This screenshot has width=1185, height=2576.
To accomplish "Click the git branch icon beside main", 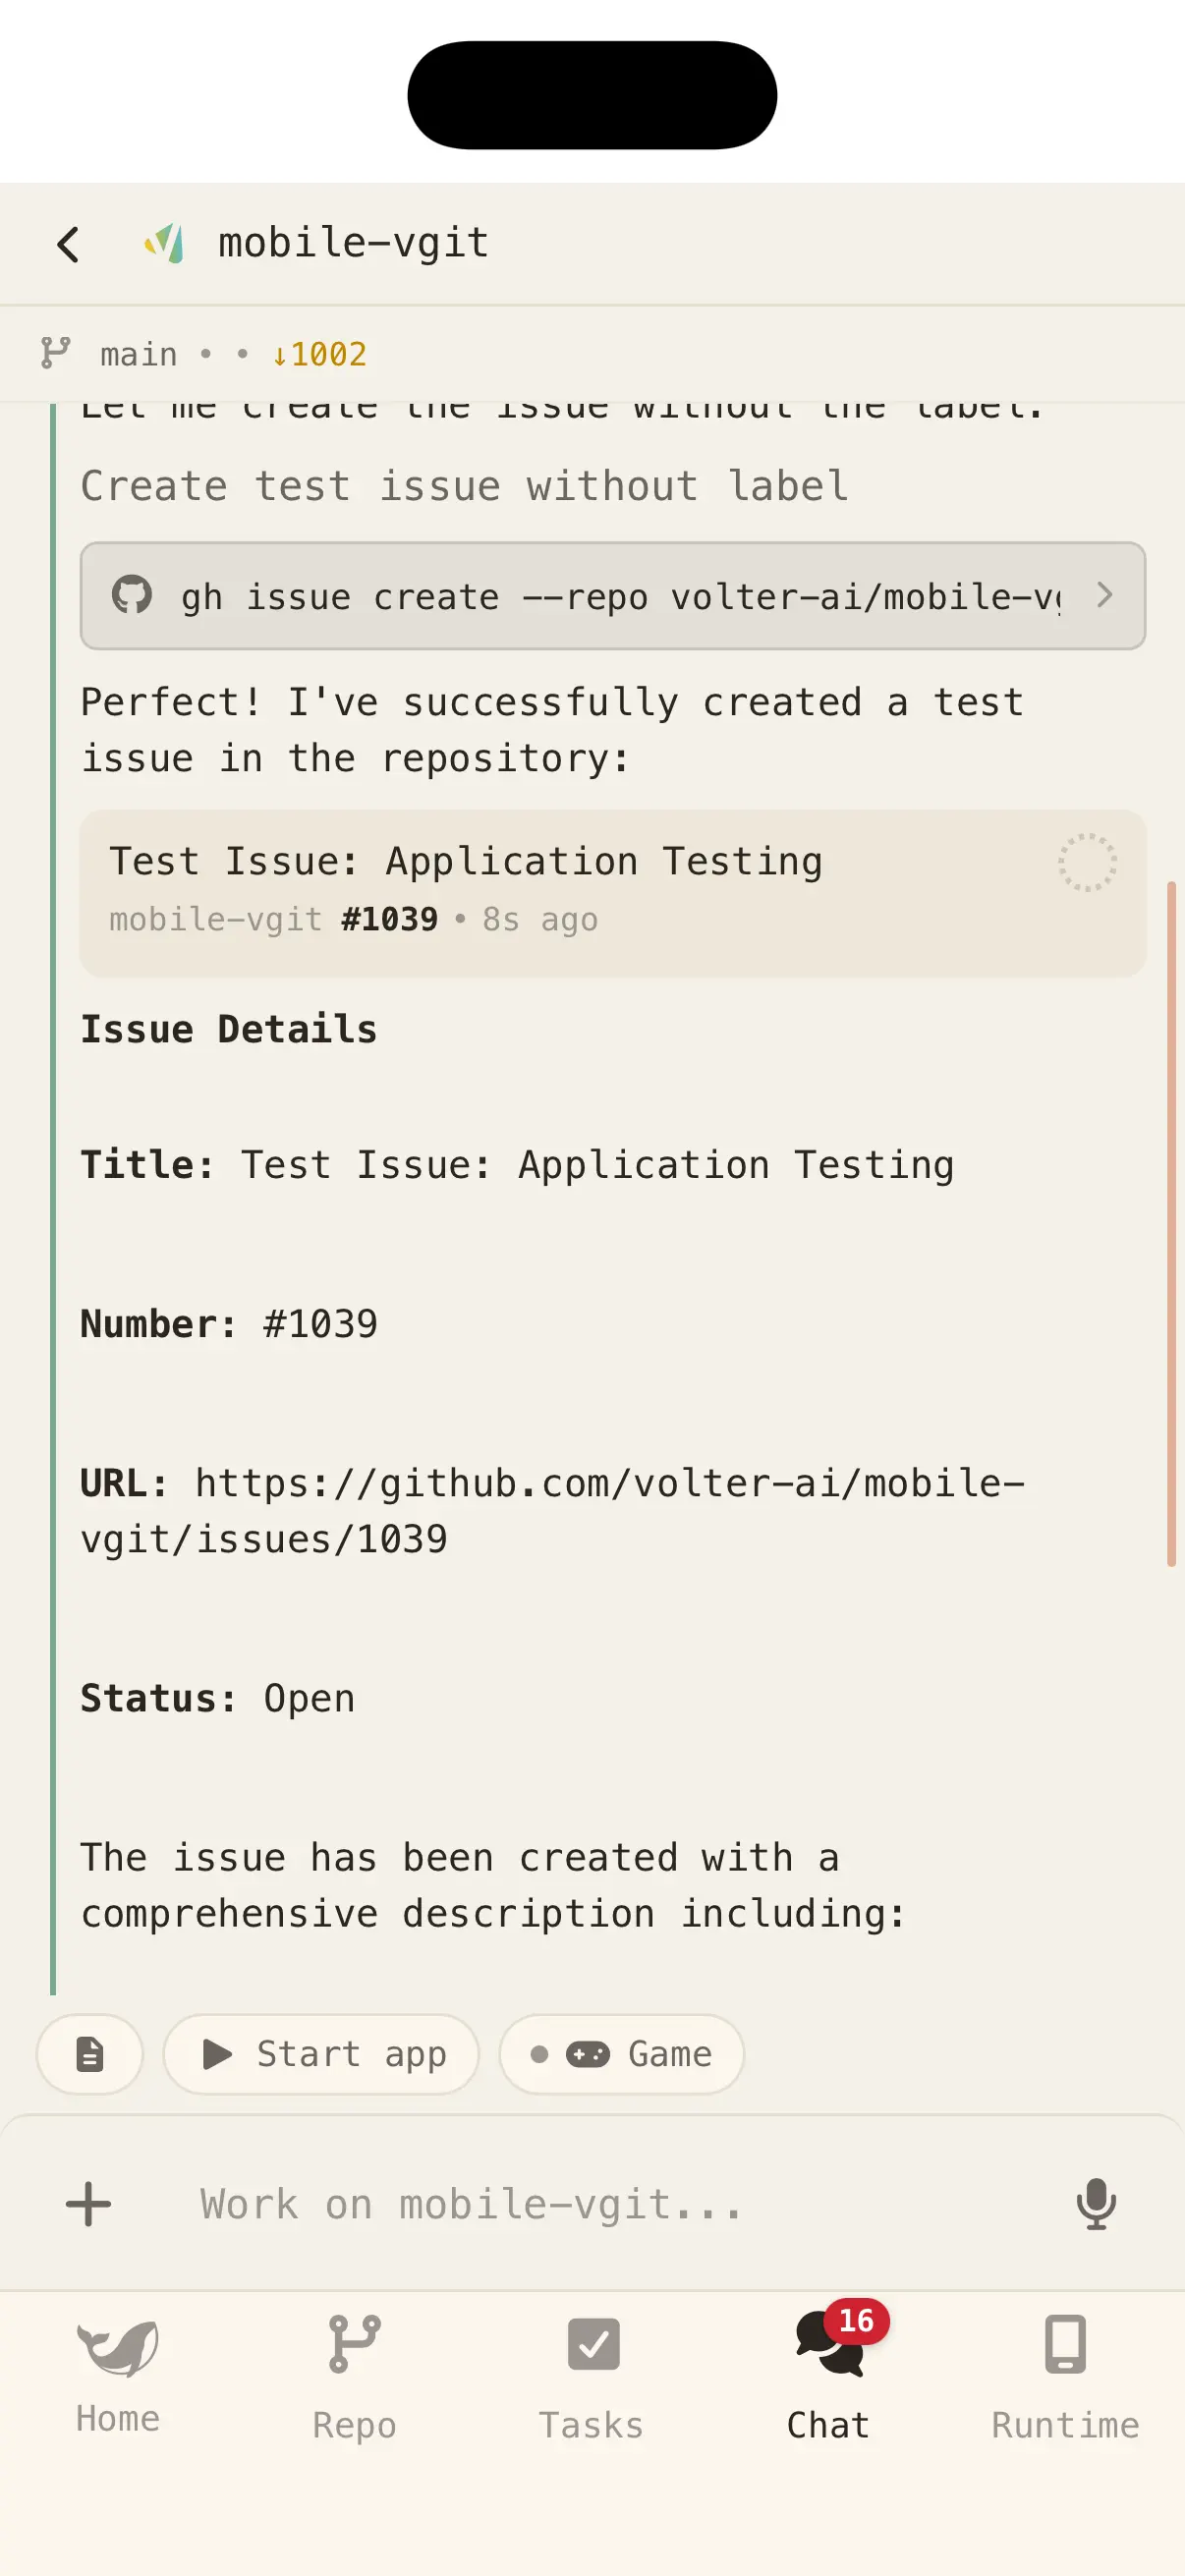I will (x=58, y=353).
